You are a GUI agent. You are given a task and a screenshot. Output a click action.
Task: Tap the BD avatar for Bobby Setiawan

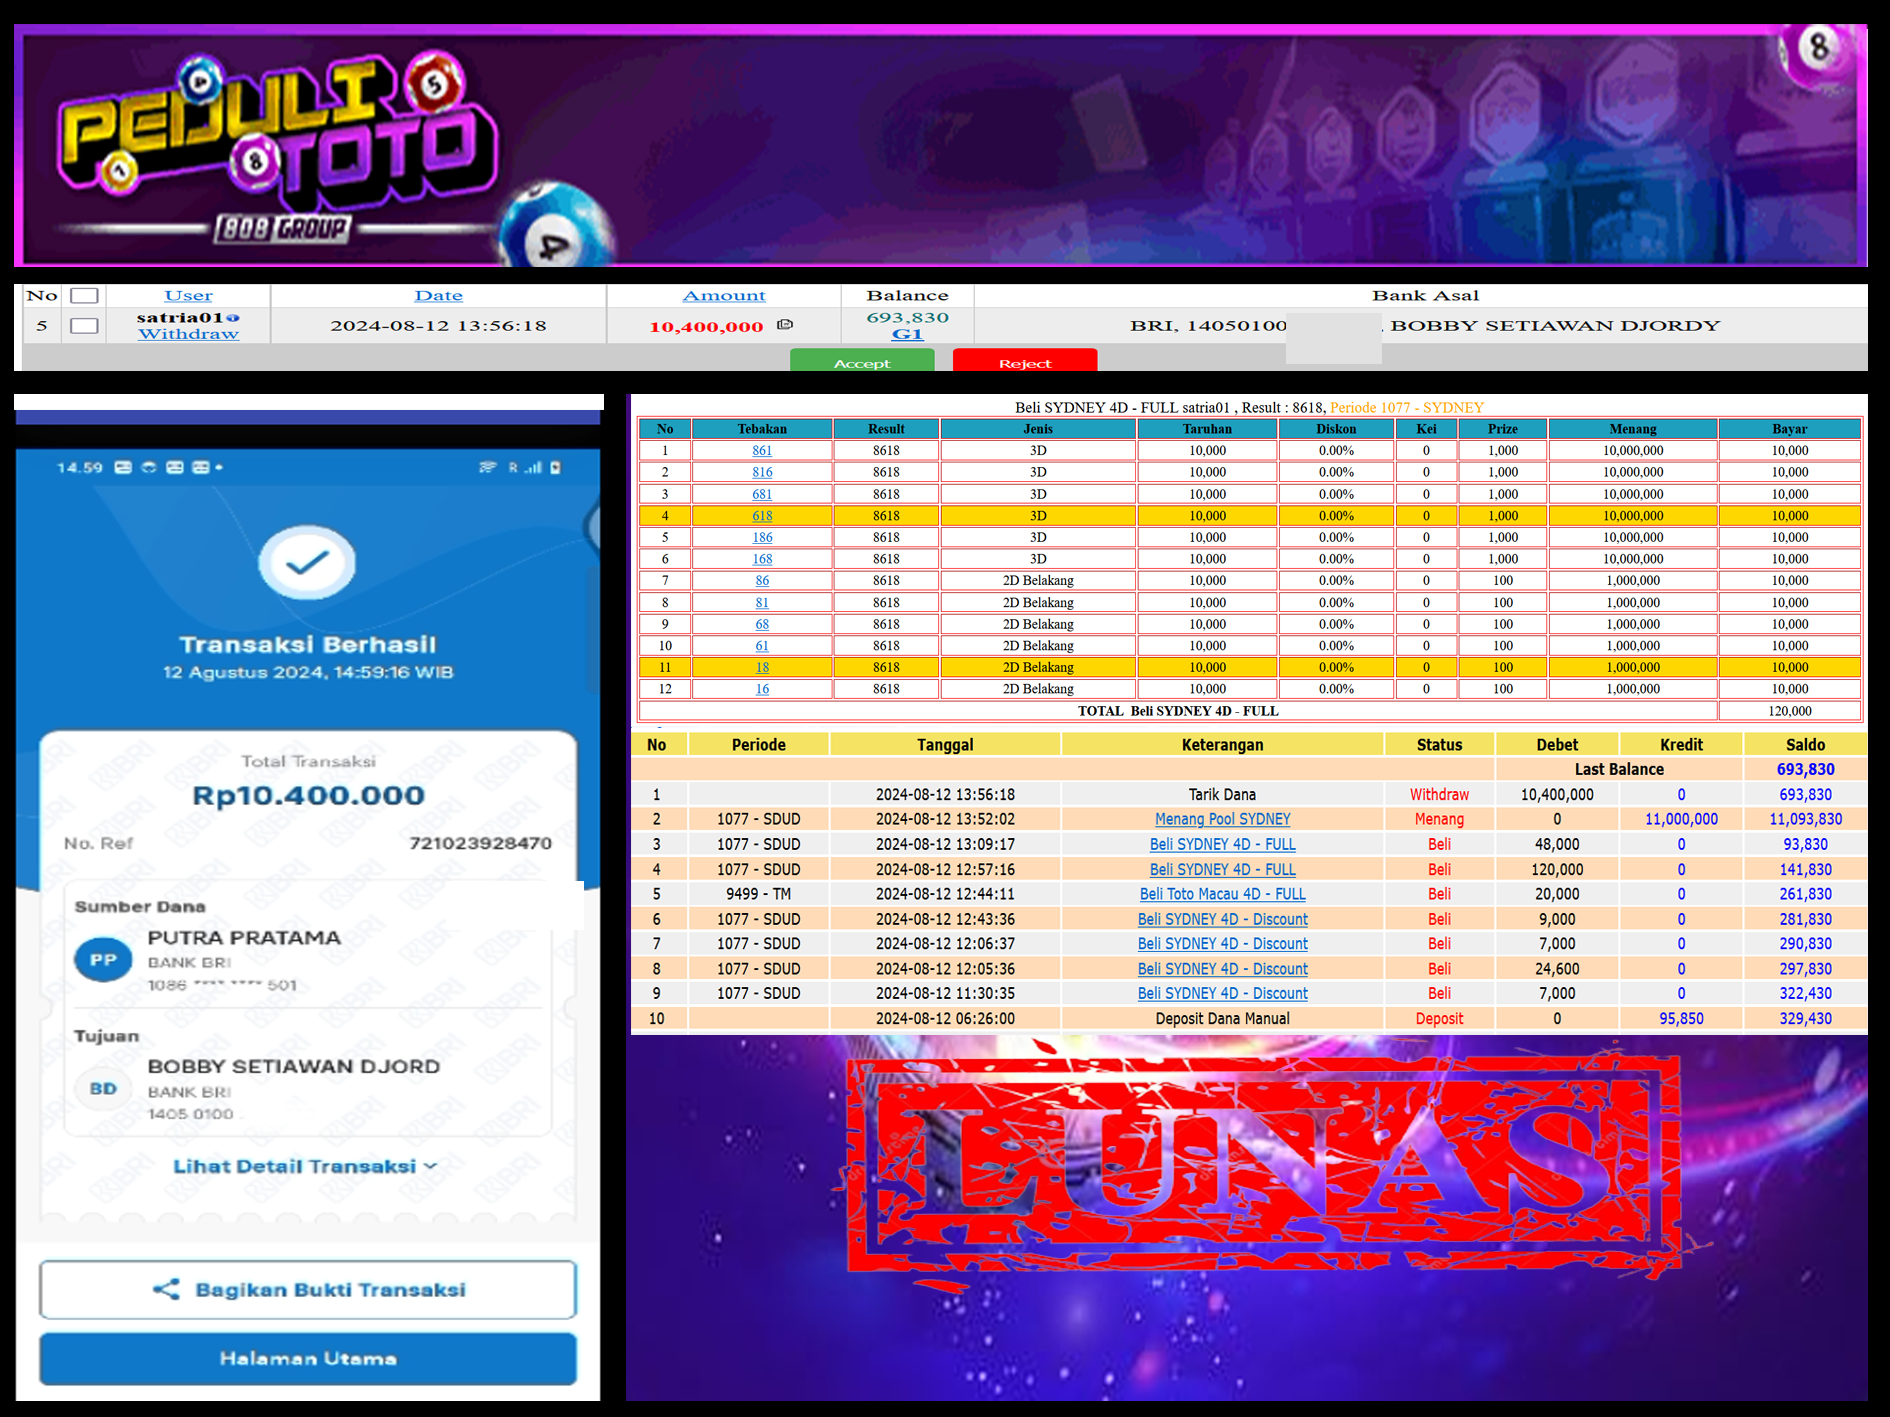pos(103,1089)
